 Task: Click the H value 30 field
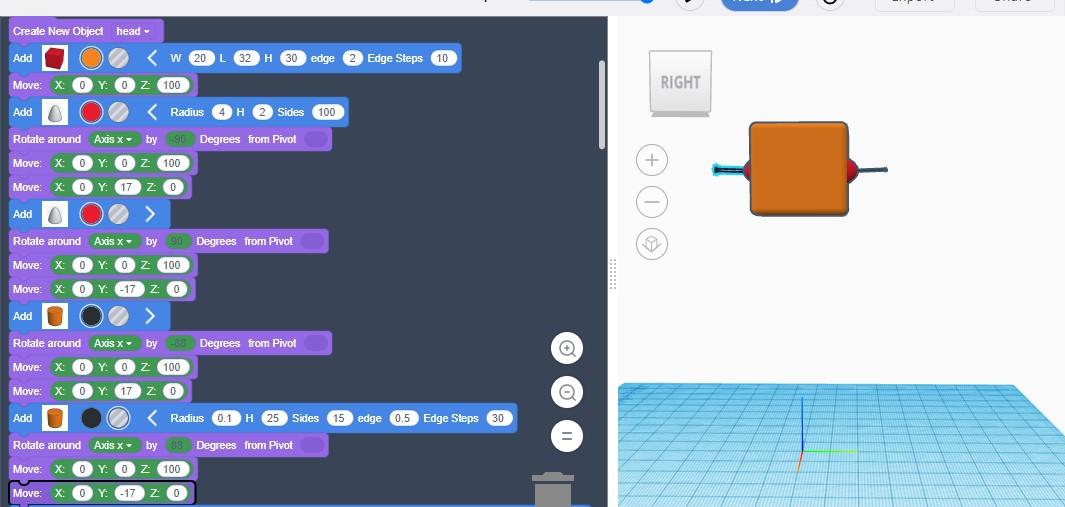pos(292,58)
